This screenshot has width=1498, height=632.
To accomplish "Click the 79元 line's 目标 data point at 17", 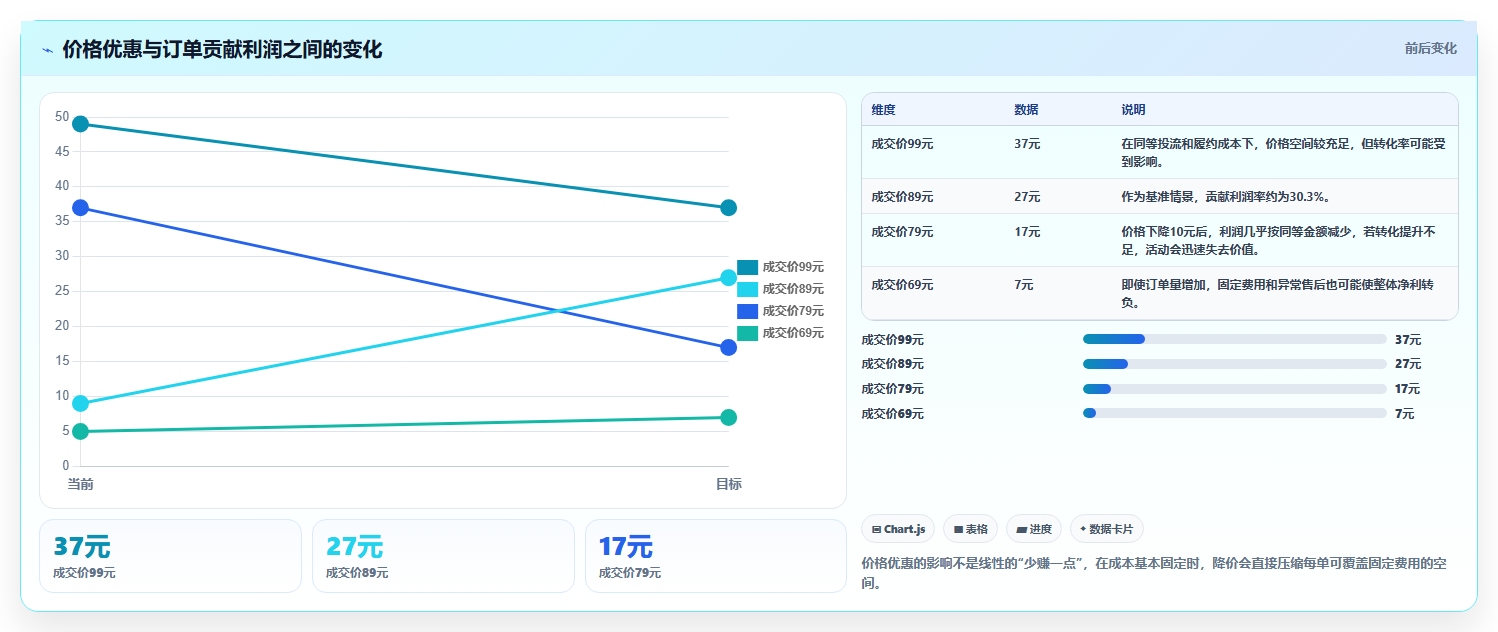I will tap(728, 347).
